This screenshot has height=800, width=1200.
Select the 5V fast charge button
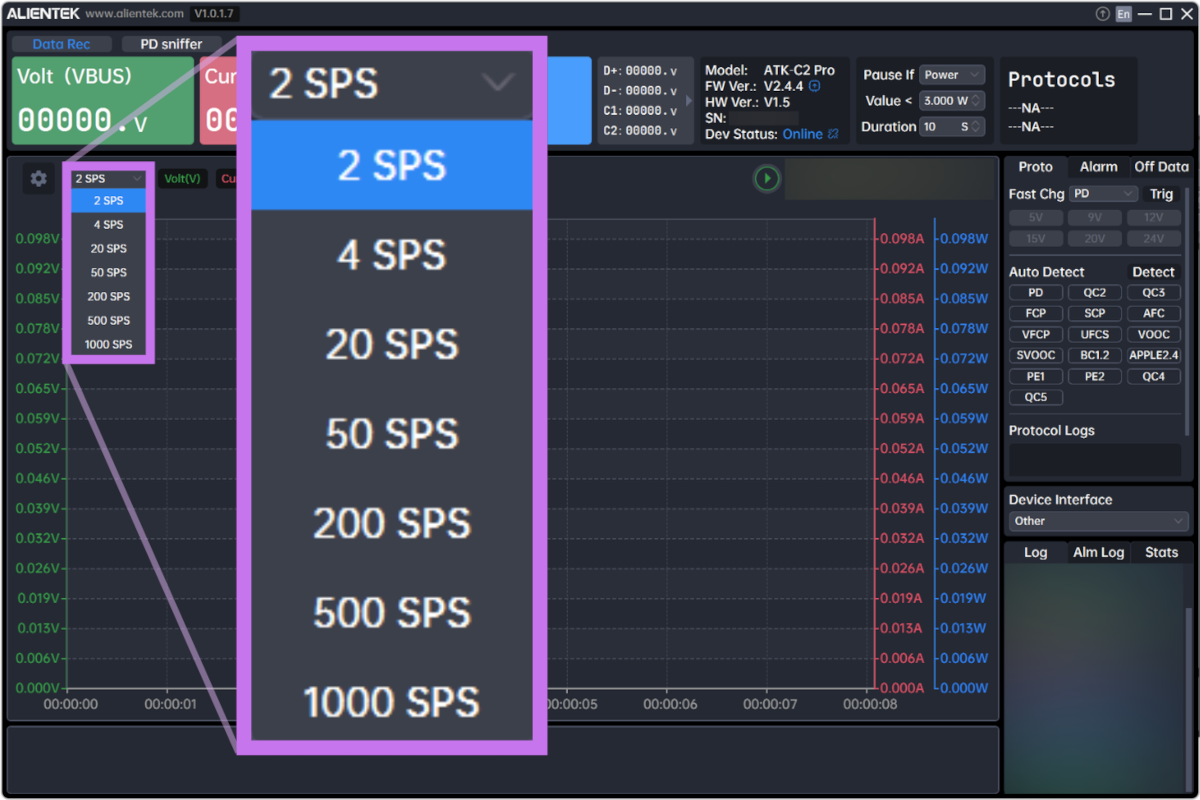pyautogui.click(x=1035, y=218)
